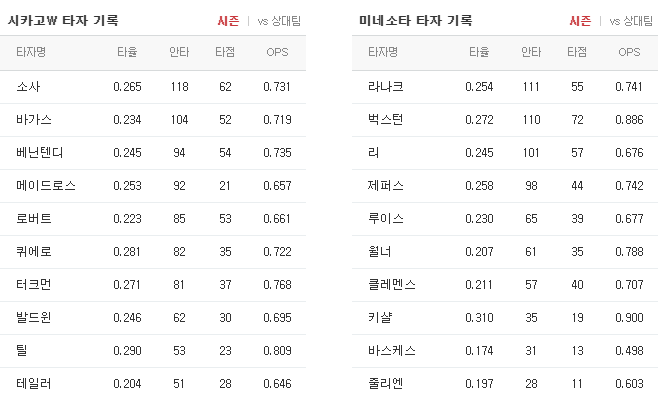Switch to vs 상대팀 tab for 시카고W
Viewport: 659px width, 411px height.
pos(279,21)
